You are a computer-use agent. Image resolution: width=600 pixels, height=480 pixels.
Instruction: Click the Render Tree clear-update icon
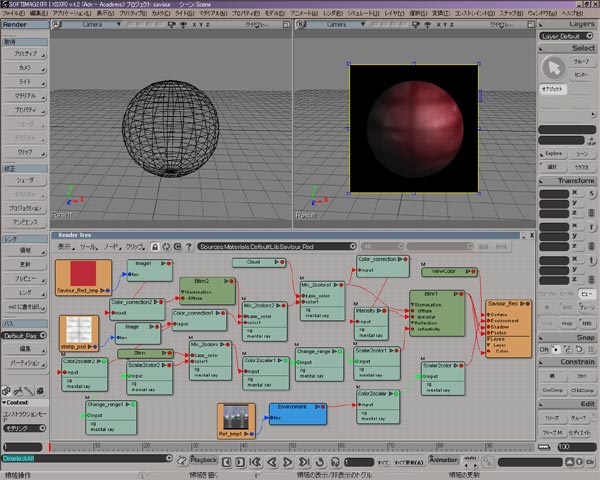177,247
